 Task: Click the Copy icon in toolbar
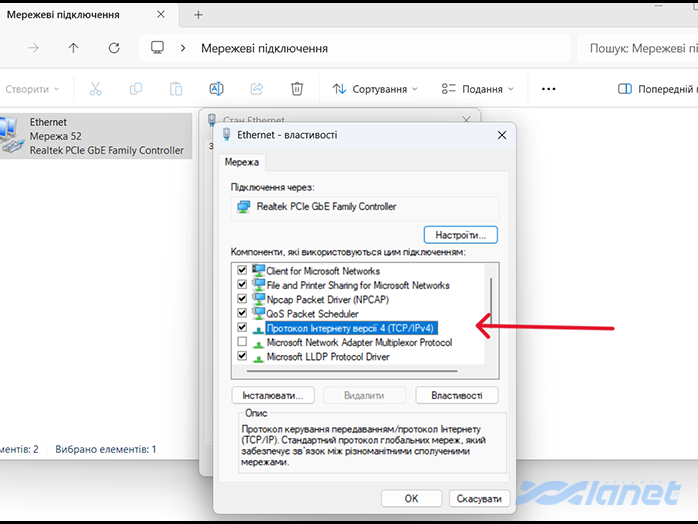(135, 89)
